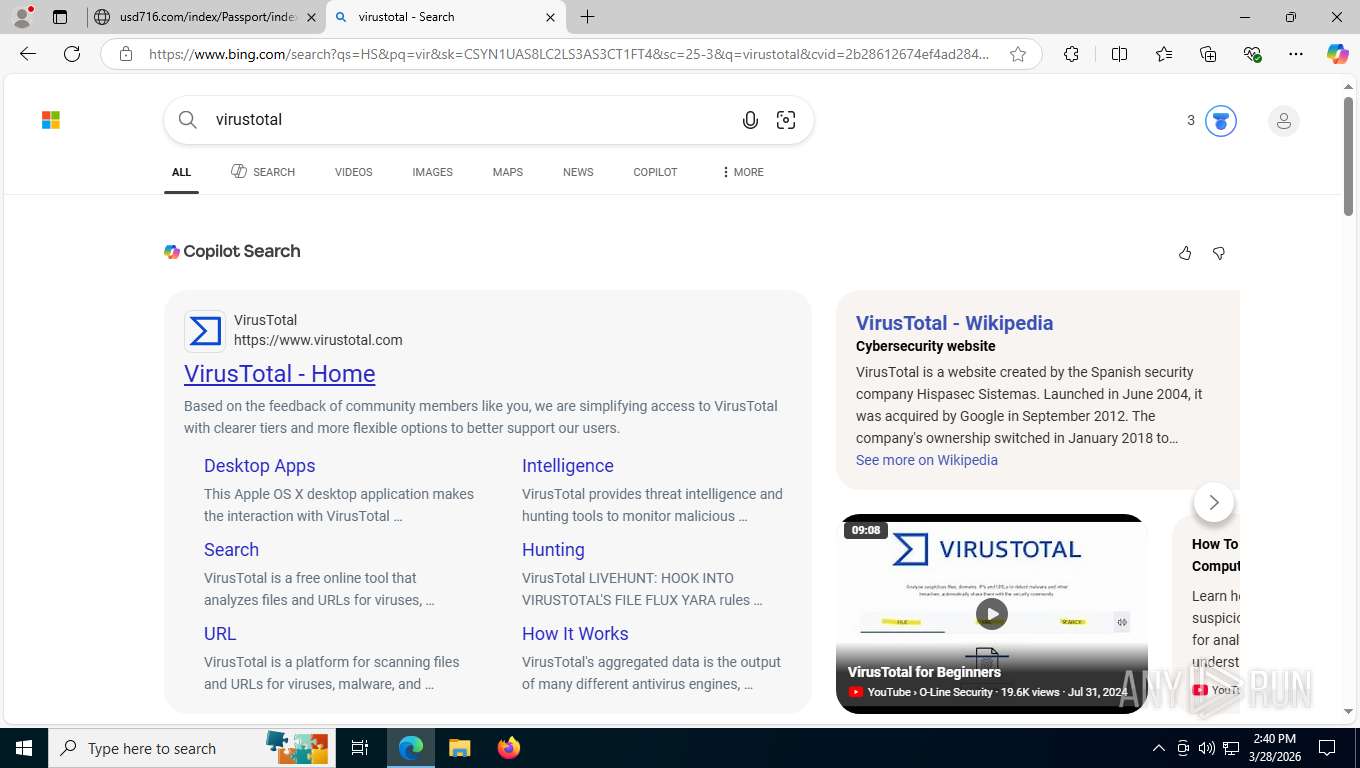Open Microsoft Rewards medal icon
This screenshot has width=1360, height=768.
point(1220,121)
